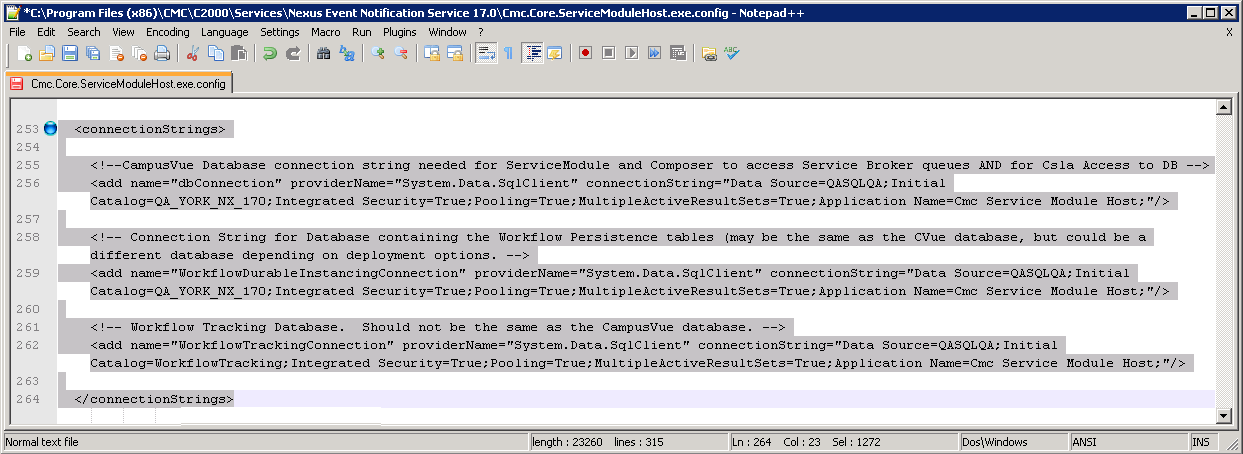1243x454 pixels.
Task: Close document with menu bar X
Action: tap(1229, 32)
